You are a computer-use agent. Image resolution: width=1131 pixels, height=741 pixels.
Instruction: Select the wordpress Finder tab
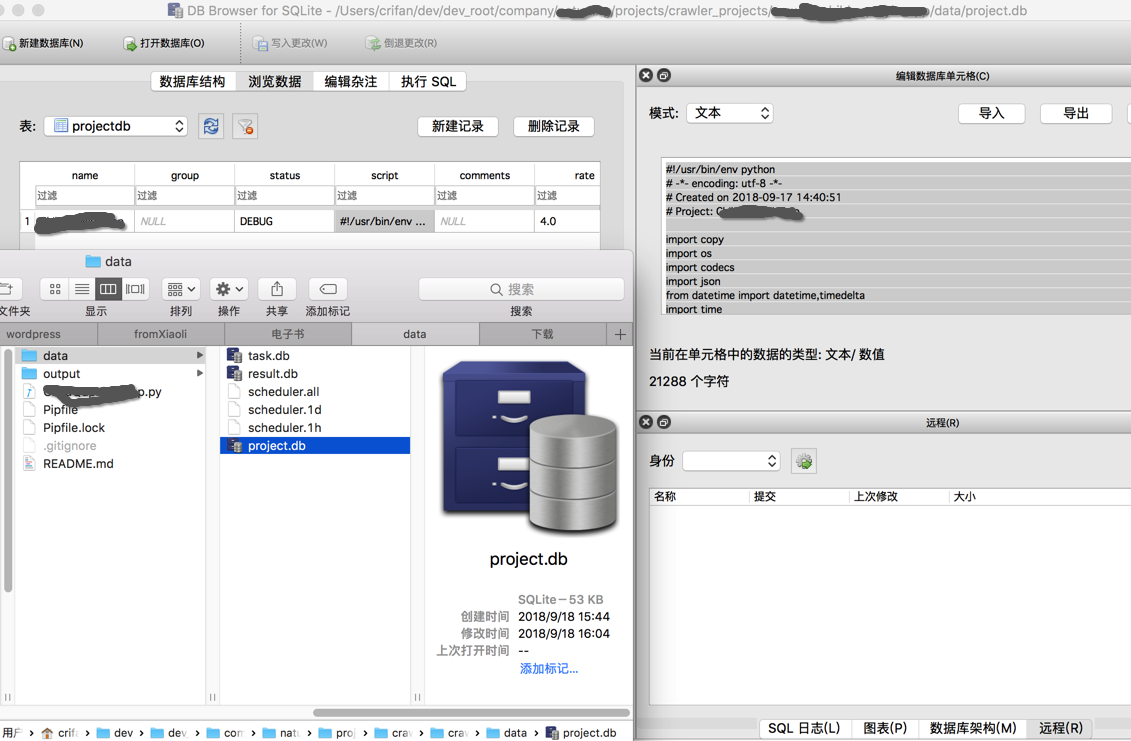pyautogui.click(x=48, y=334)
